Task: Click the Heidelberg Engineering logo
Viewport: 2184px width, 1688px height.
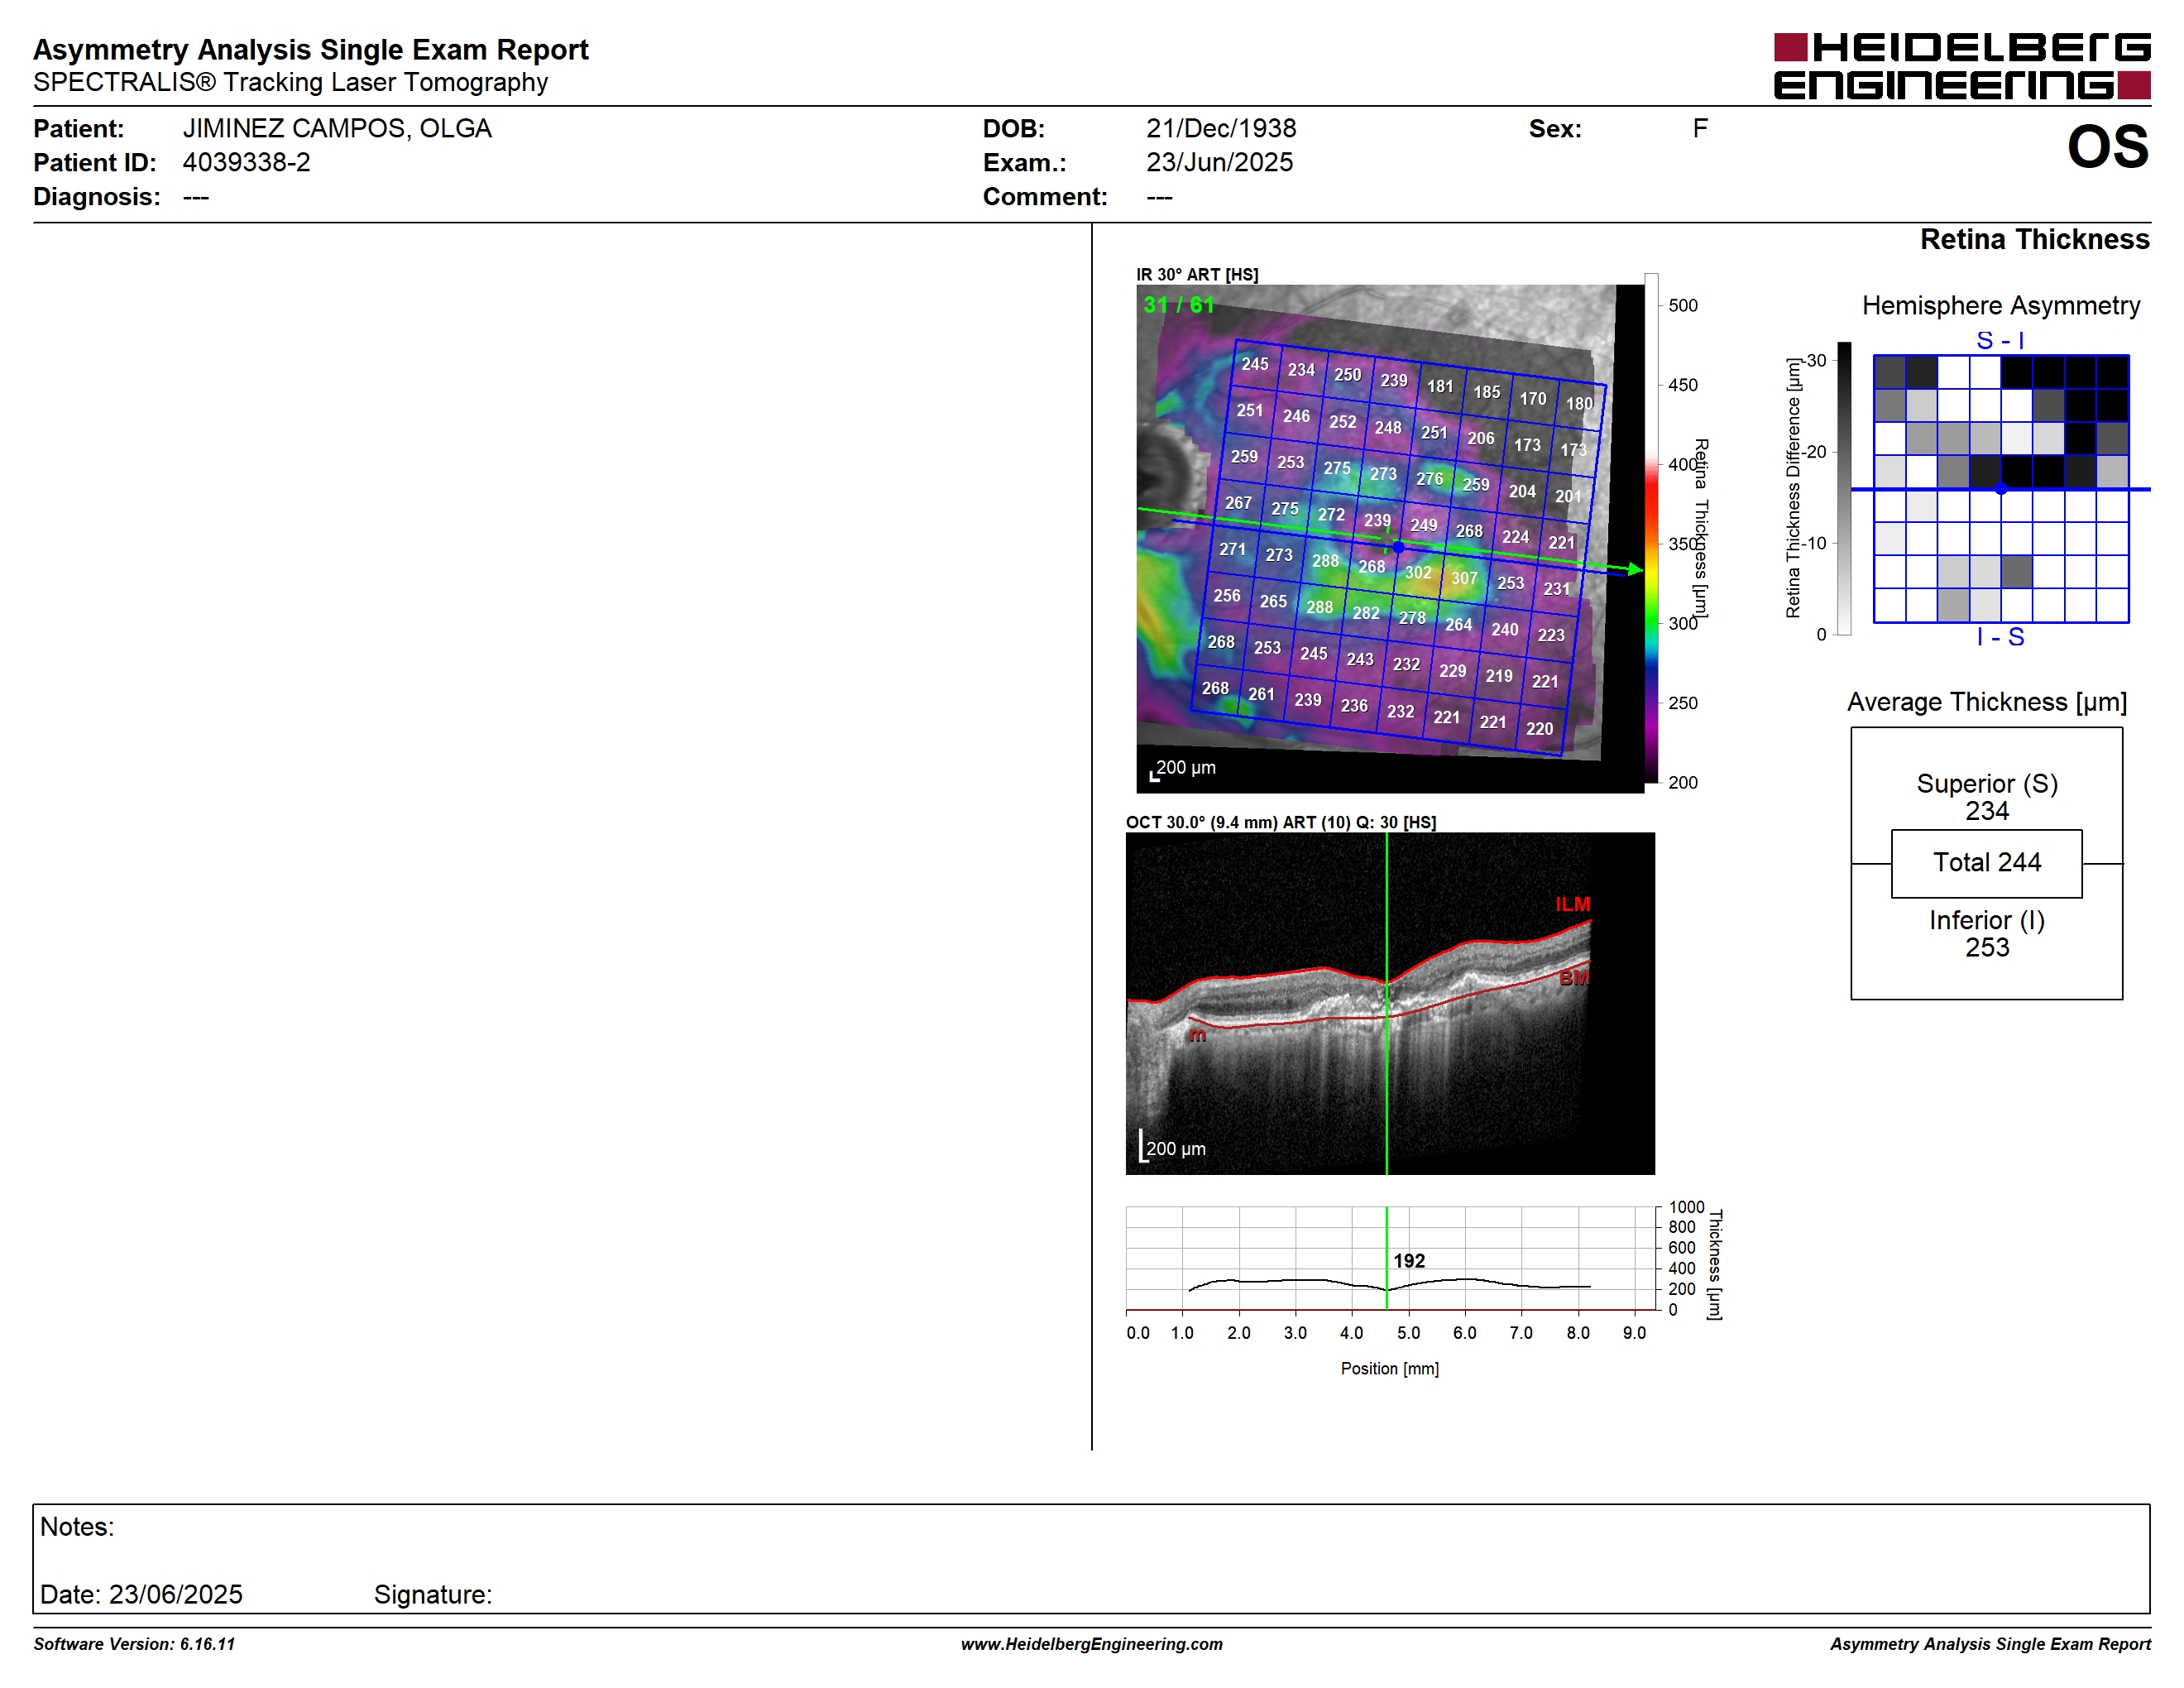Action: (1961, 66)
